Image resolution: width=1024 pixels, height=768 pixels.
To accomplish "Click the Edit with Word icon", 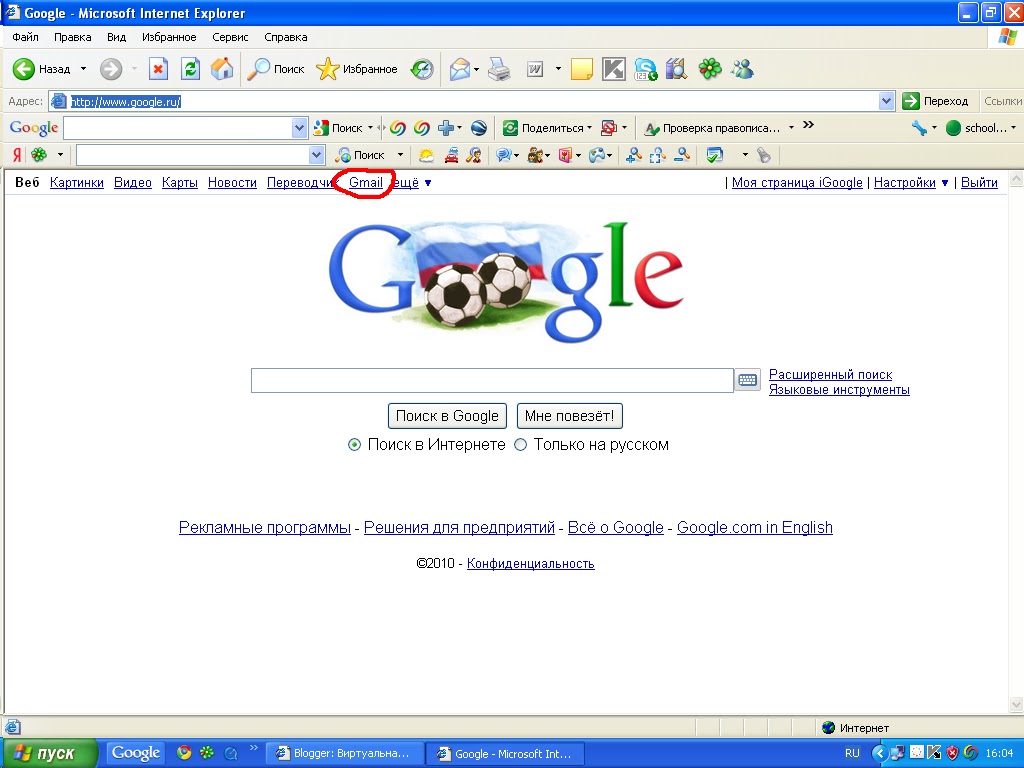I will tap(535, 69).
